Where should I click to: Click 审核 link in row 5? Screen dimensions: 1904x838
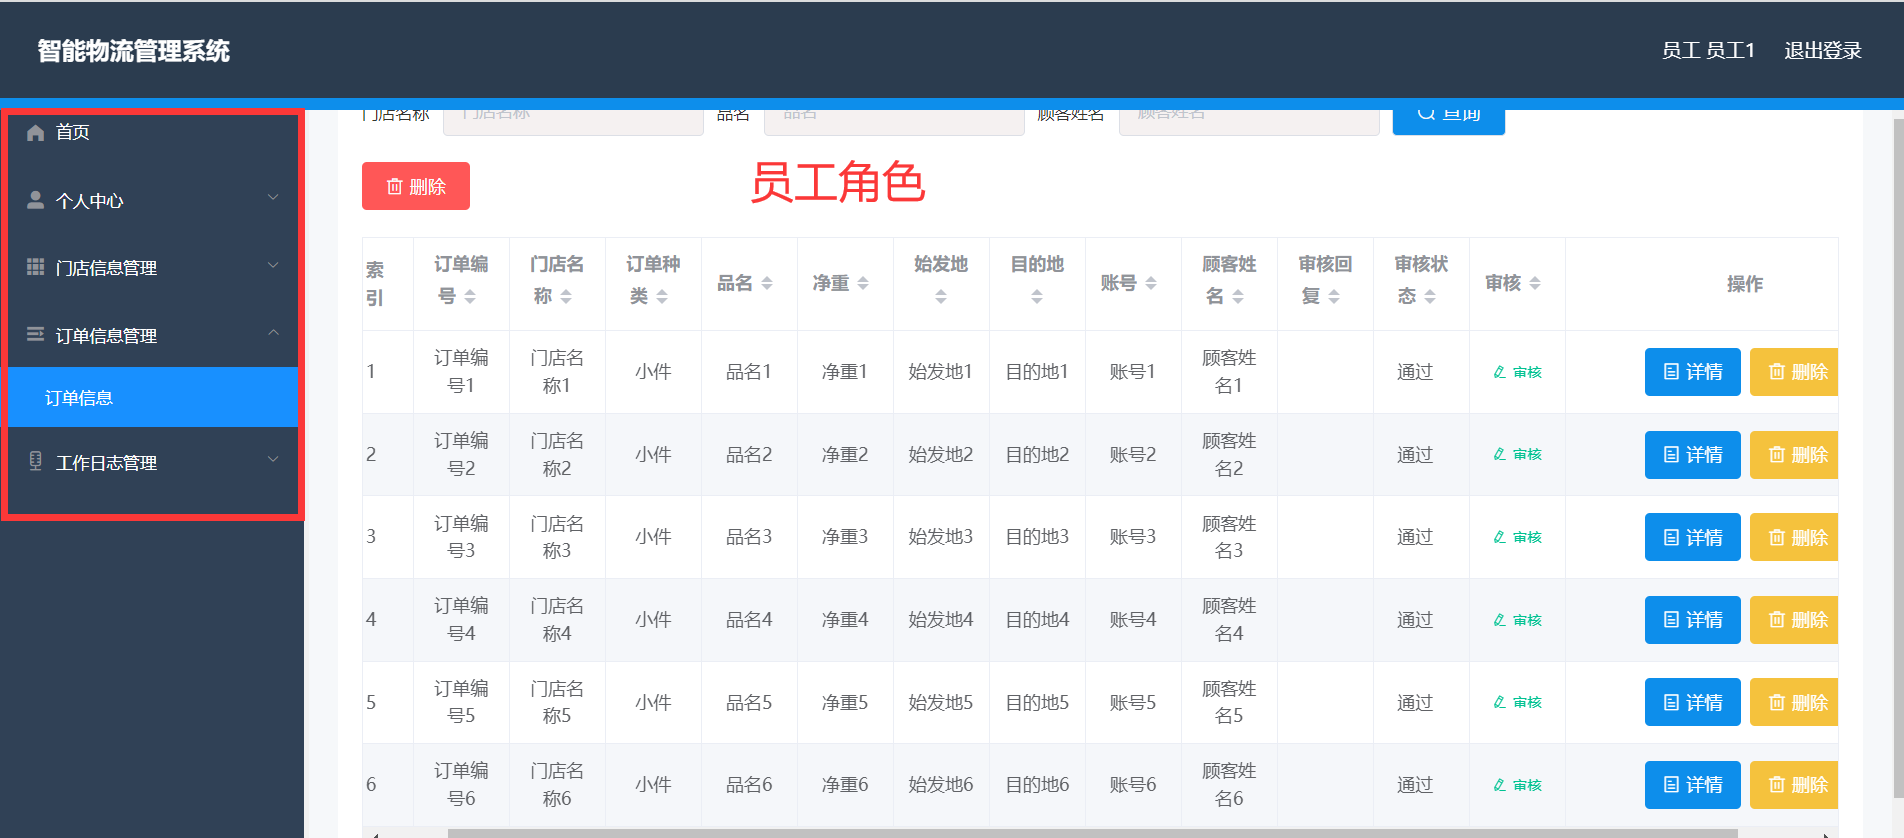1517,702
